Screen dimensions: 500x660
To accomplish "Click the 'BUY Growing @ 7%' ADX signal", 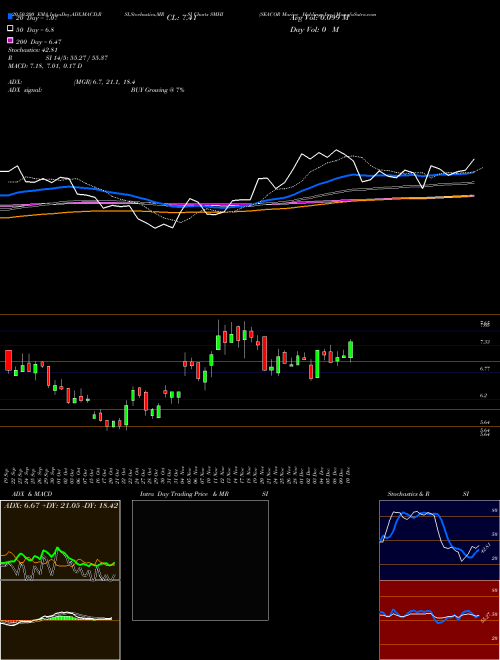I will [x=157, y=90].
